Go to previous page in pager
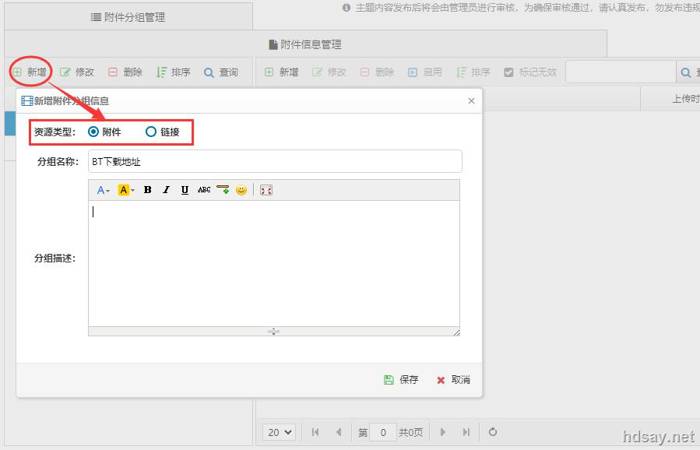Image resolution: width=700 pixels, height=450 pixels. tap(339, 432)
